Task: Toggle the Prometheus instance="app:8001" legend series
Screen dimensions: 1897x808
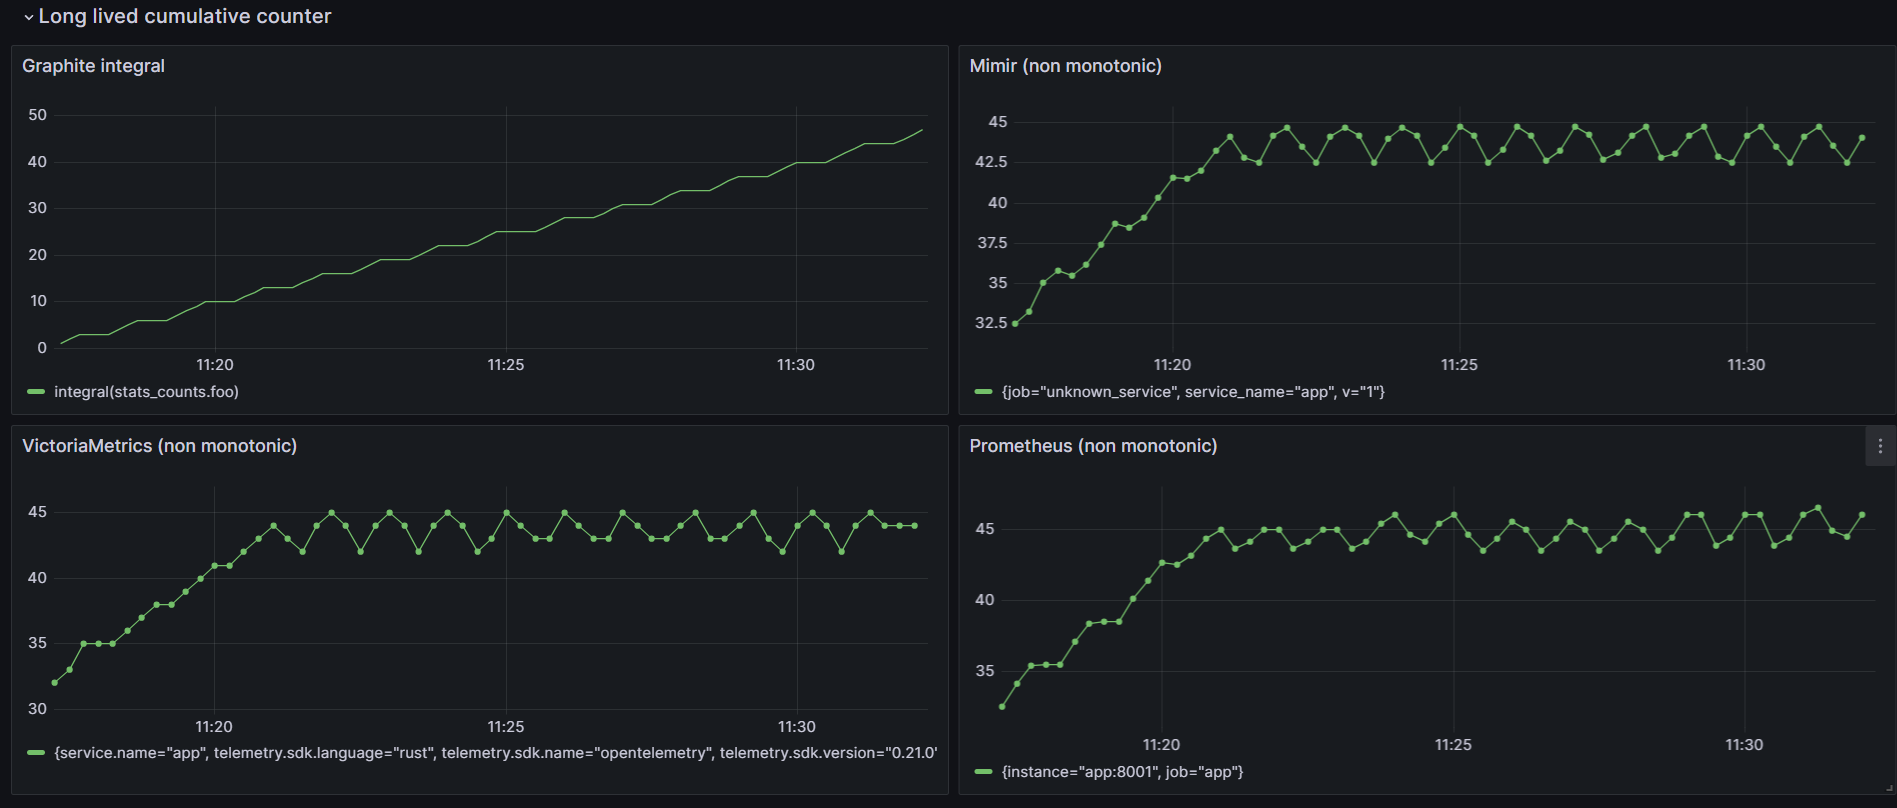Action: pos(1122,772)
